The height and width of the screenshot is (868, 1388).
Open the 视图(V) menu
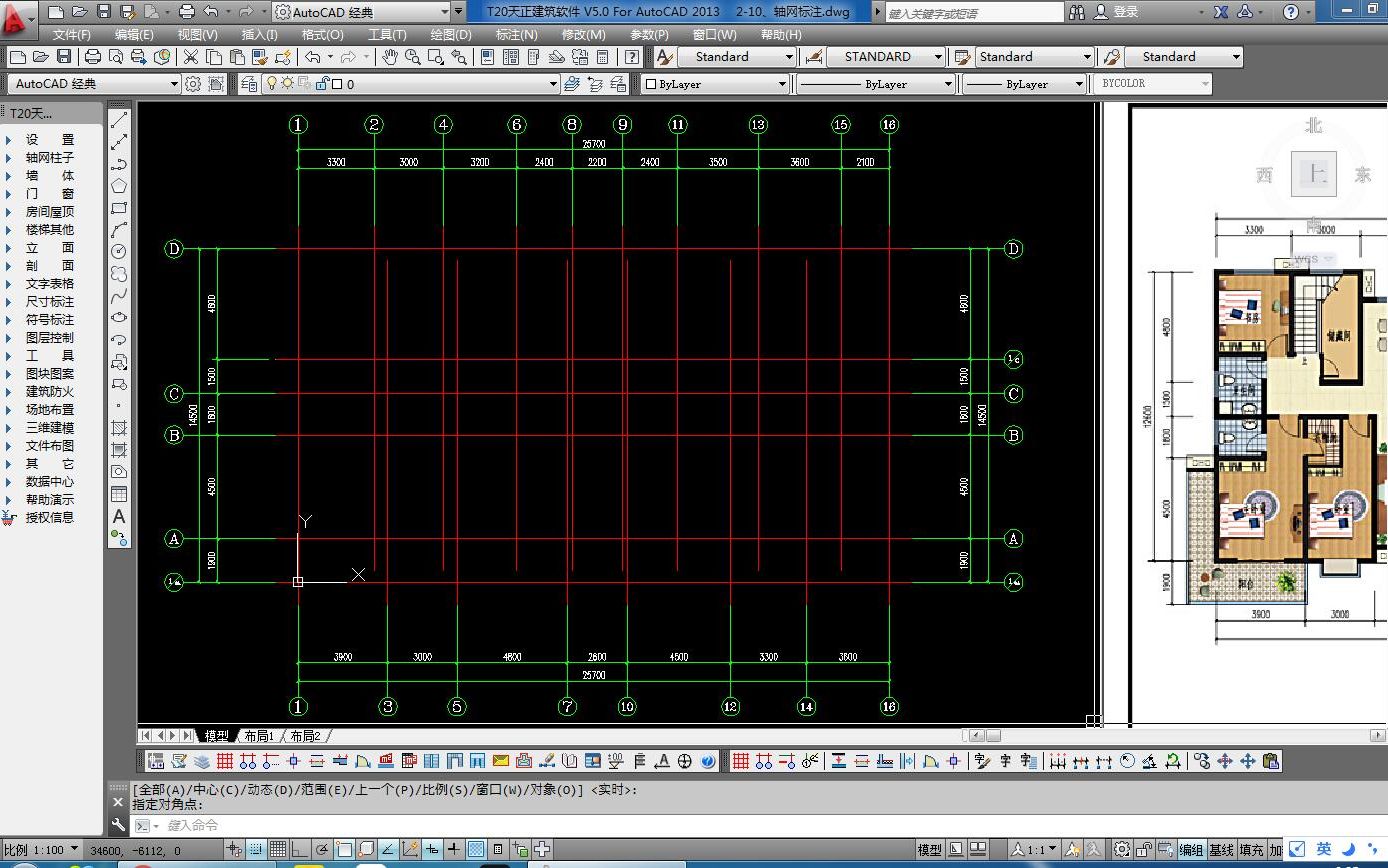[197, 34]
